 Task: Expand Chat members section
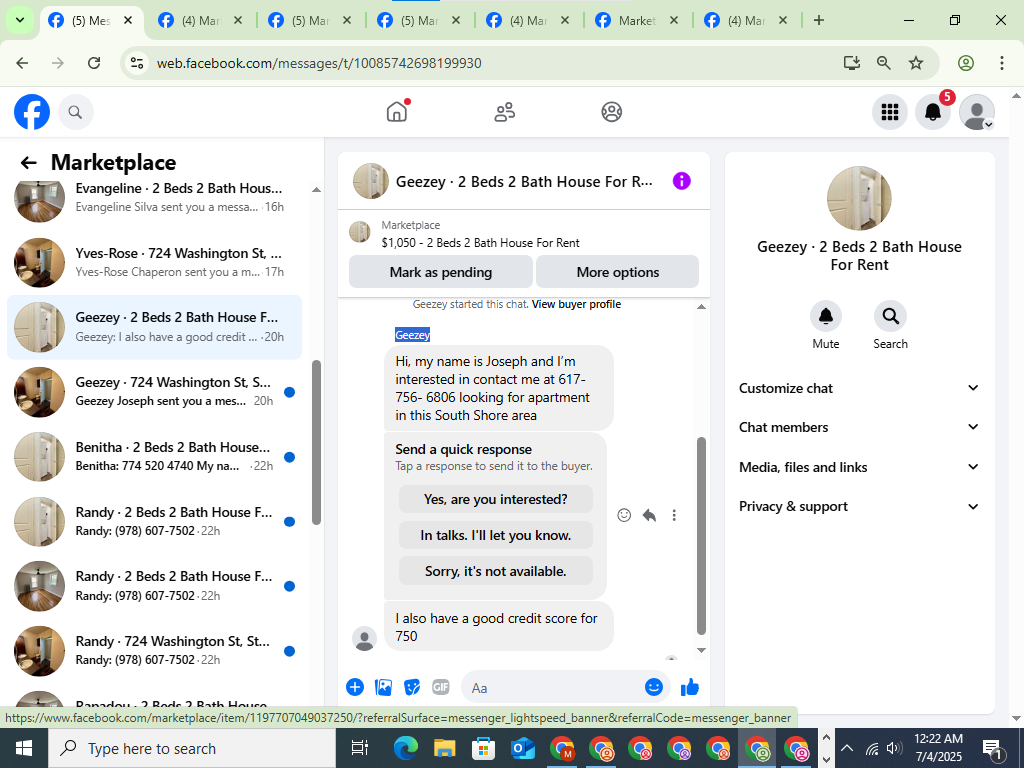point(859,427)
